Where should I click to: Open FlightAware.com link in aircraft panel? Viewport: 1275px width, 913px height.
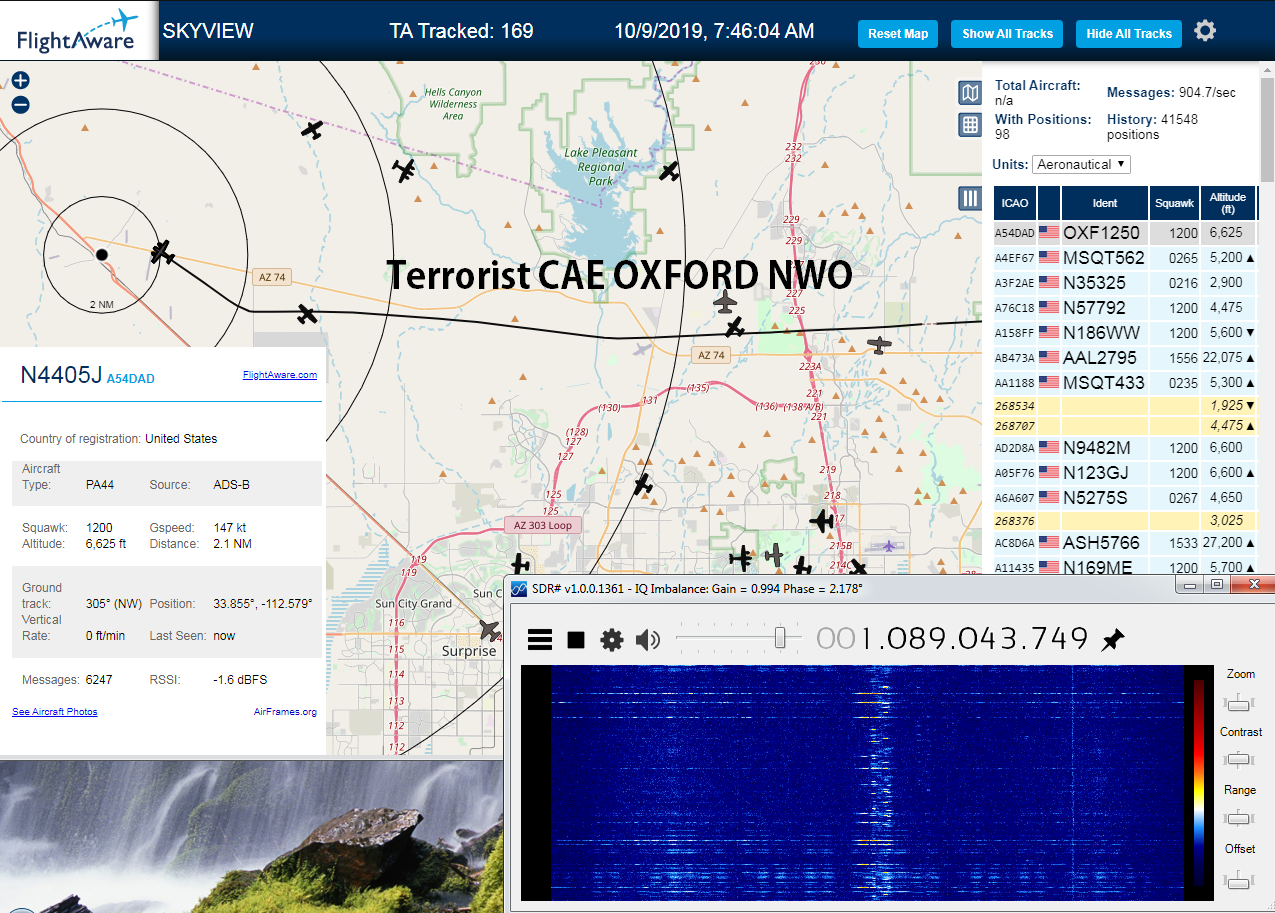click(x=279, y=375)
